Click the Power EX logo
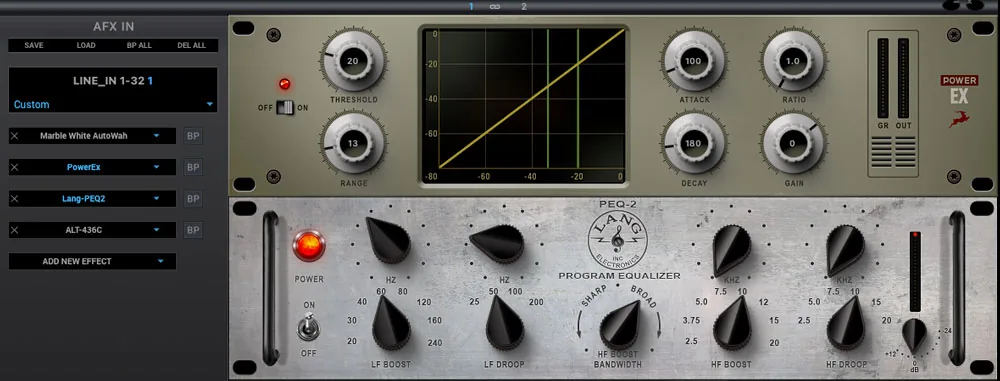Viewport: 1000px width, 381px height. (x=959, y=90)
